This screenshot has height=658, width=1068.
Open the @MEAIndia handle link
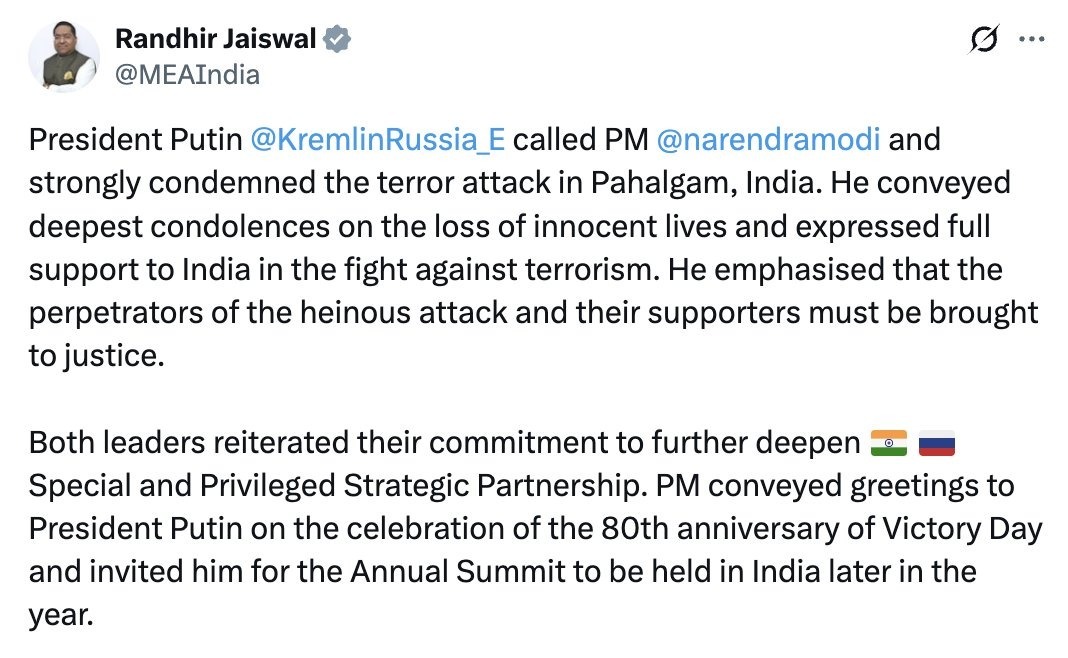tap(188, 74)
